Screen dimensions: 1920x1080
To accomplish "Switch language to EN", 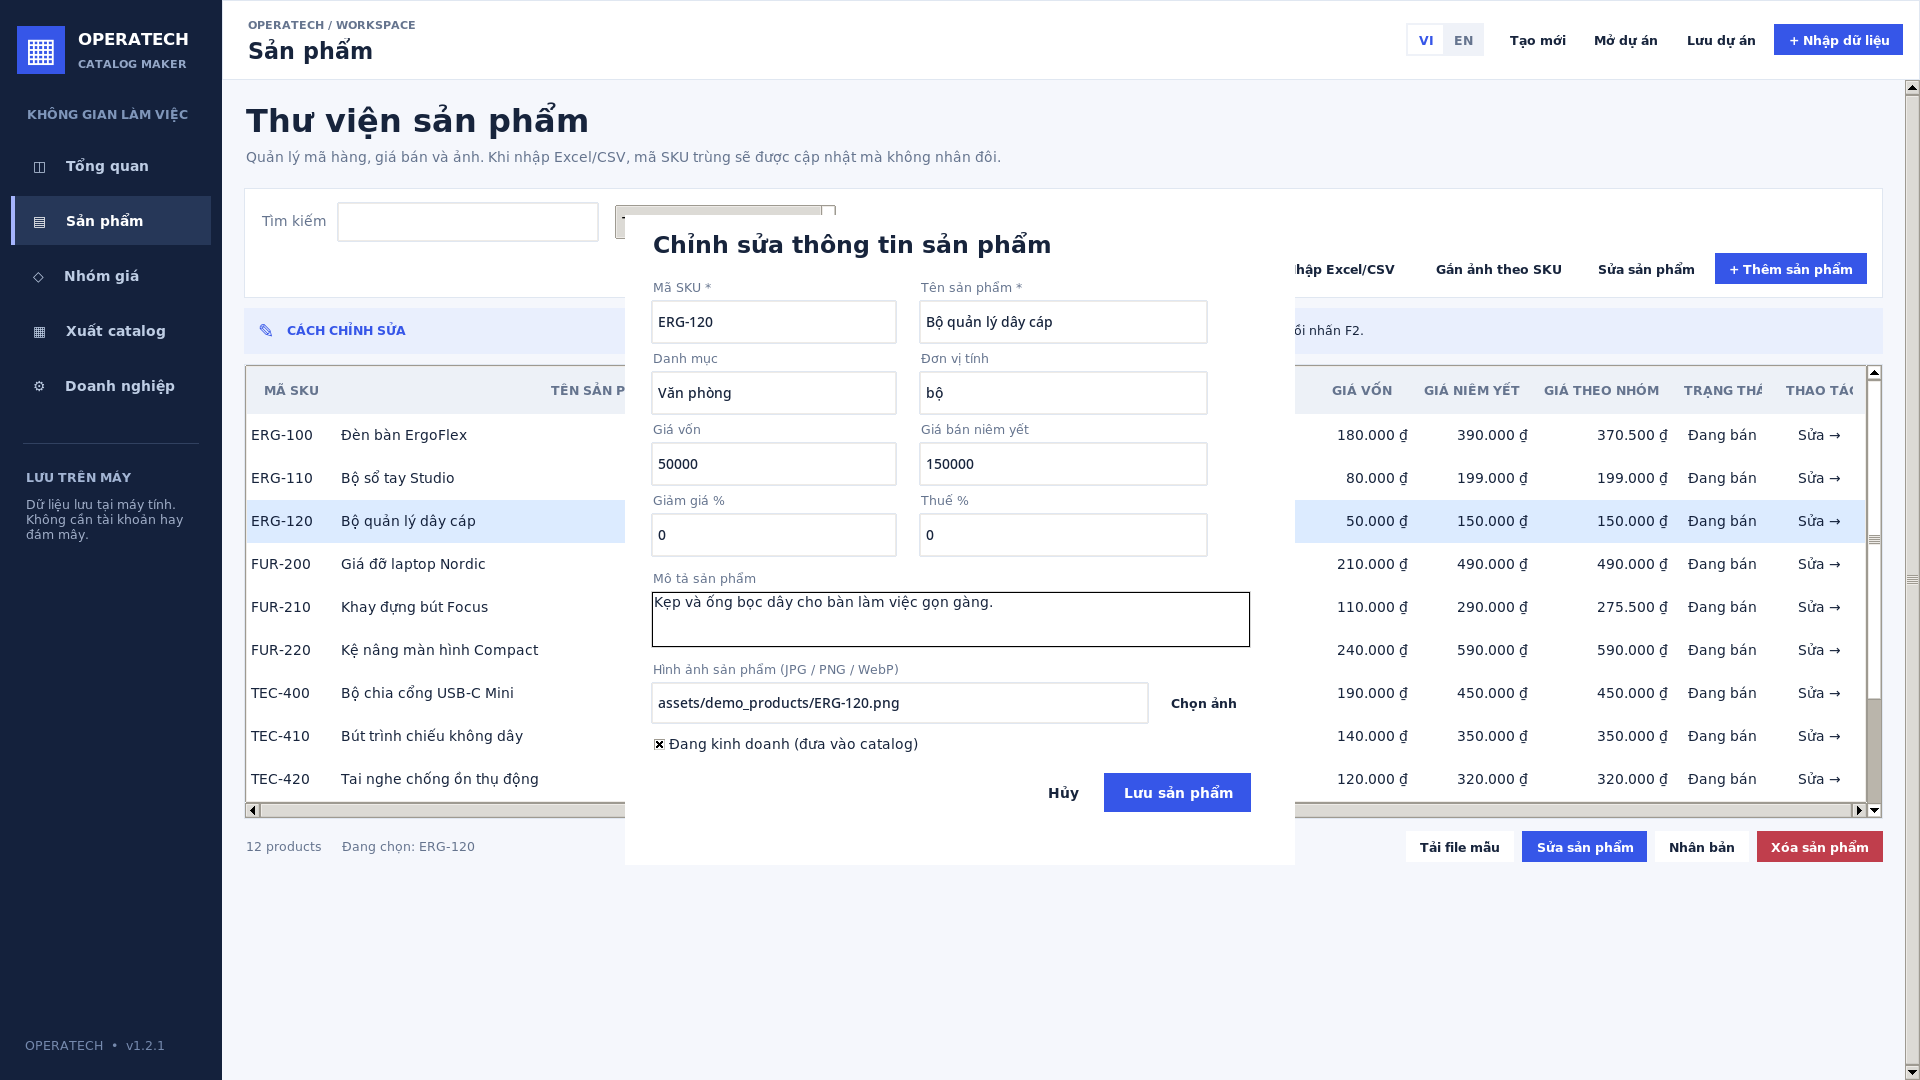I will pos(1463,40).
